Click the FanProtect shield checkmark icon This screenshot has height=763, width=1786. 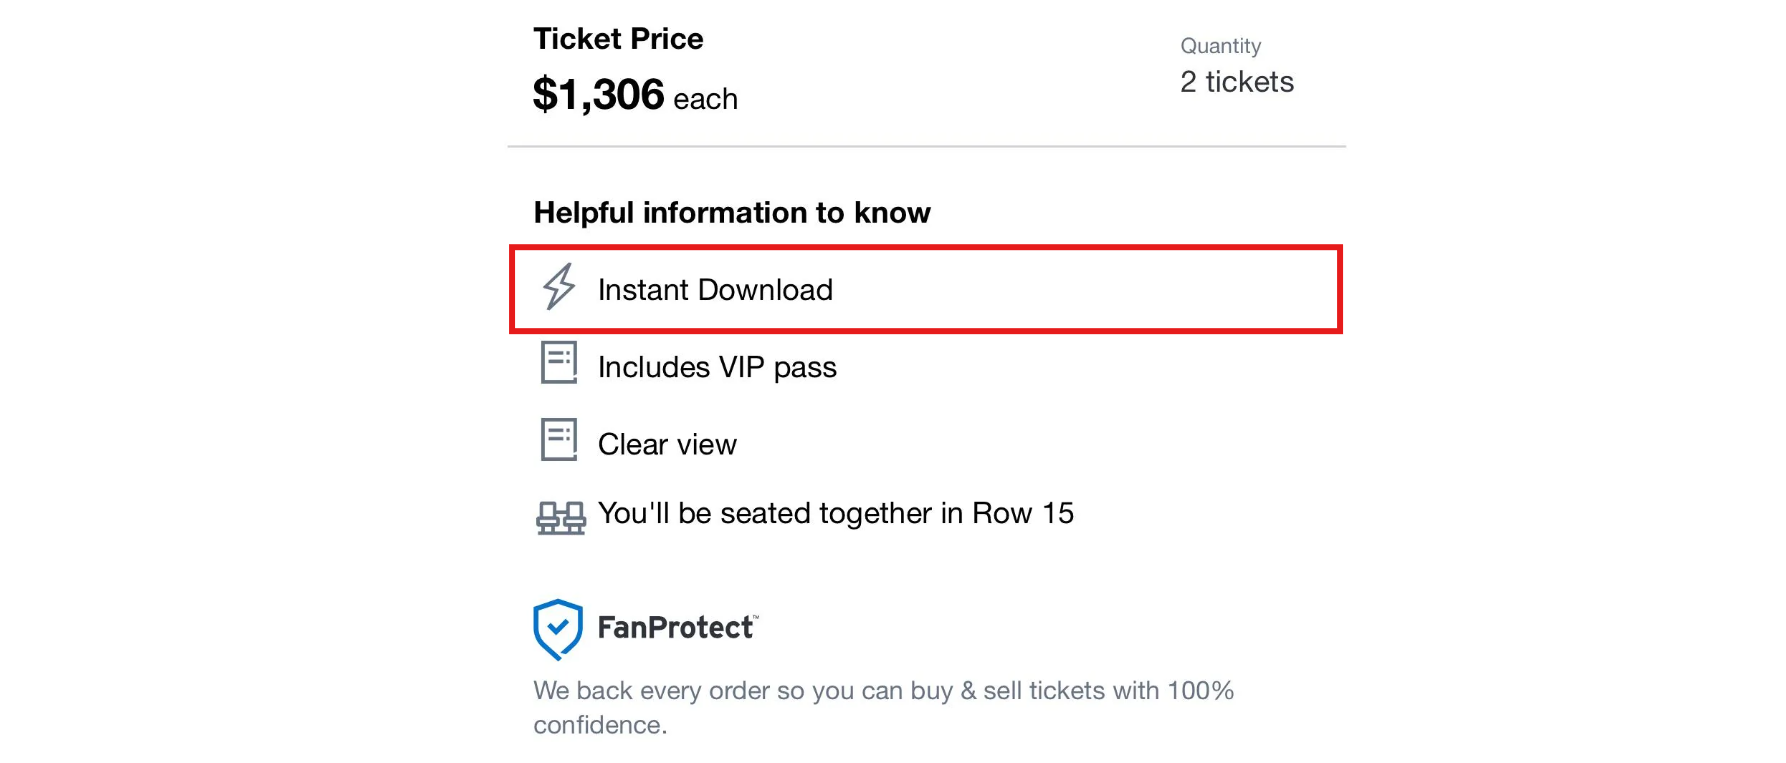coord(557,629)
